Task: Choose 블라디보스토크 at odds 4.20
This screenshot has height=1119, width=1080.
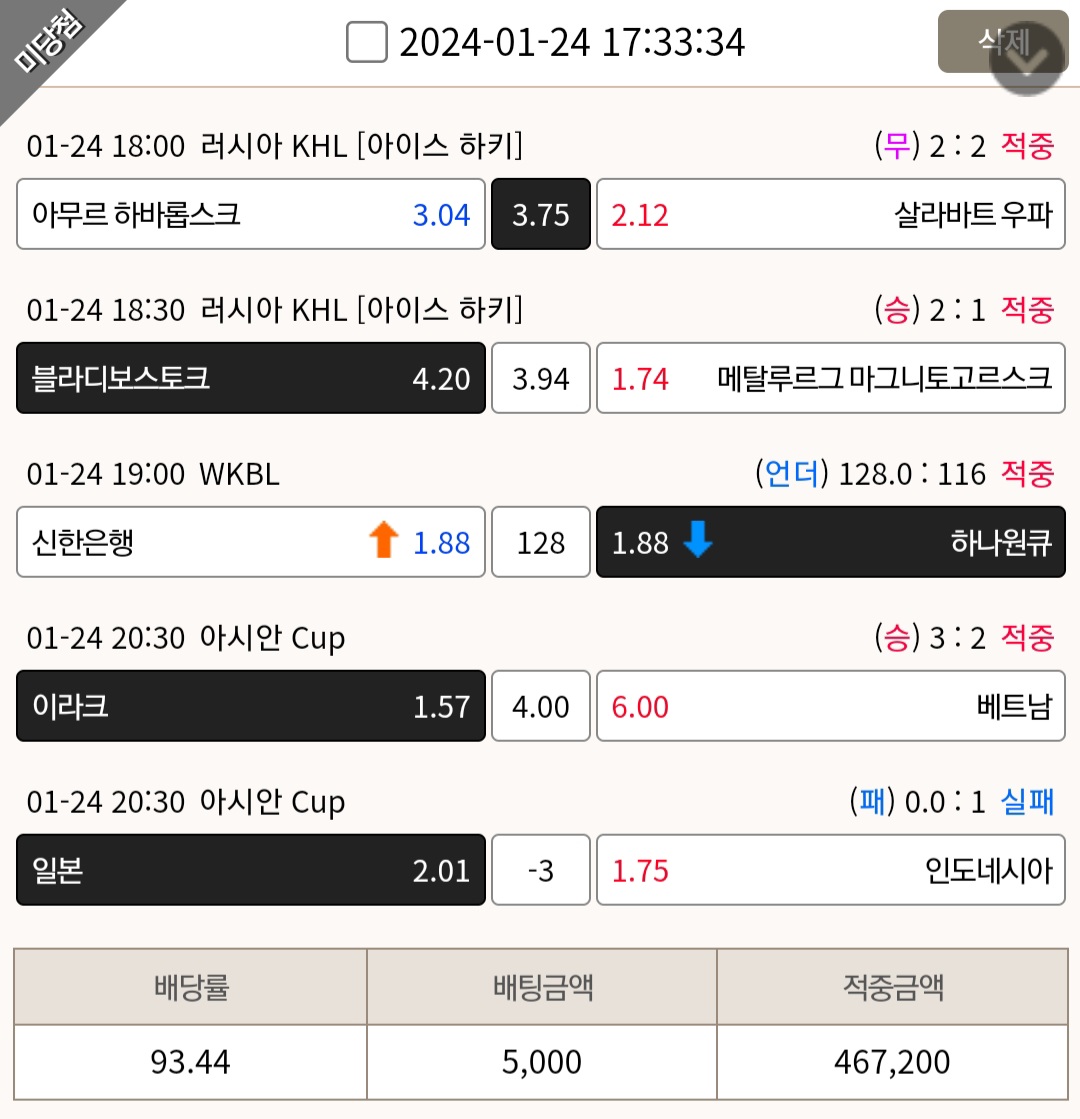Action: [251, 378]
